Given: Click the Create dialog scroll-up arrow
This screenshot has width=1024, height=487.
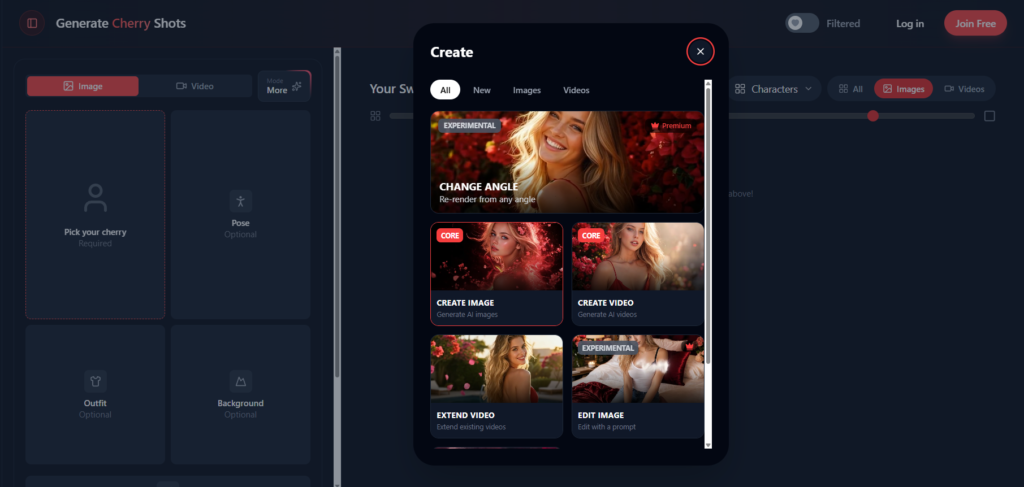Looking at the screenshot, I should pyautogui.click(x=708, y=83).
